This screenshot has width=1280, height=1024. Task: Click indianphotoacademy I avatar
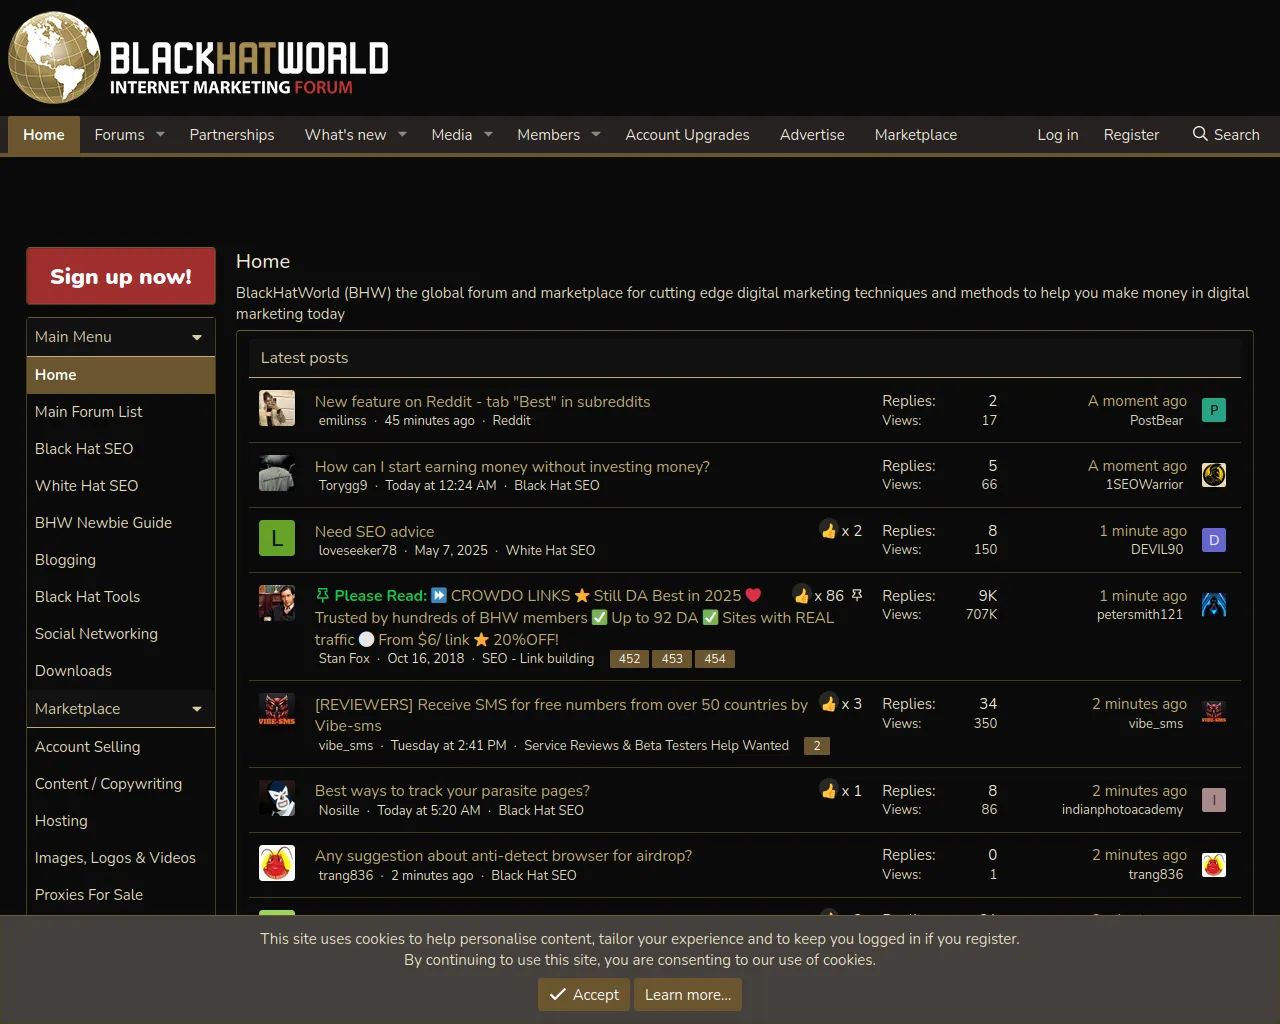[x=1214, y=800]
